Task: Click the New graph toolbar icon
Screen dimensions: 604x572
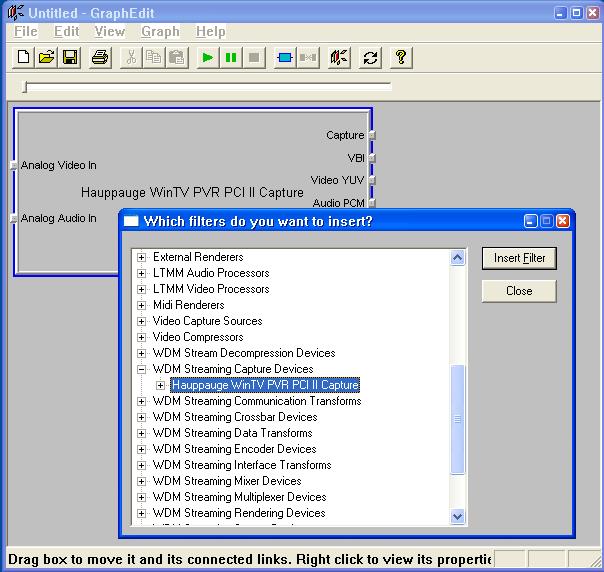Action: pyautogui.click(x=23, y=58)
